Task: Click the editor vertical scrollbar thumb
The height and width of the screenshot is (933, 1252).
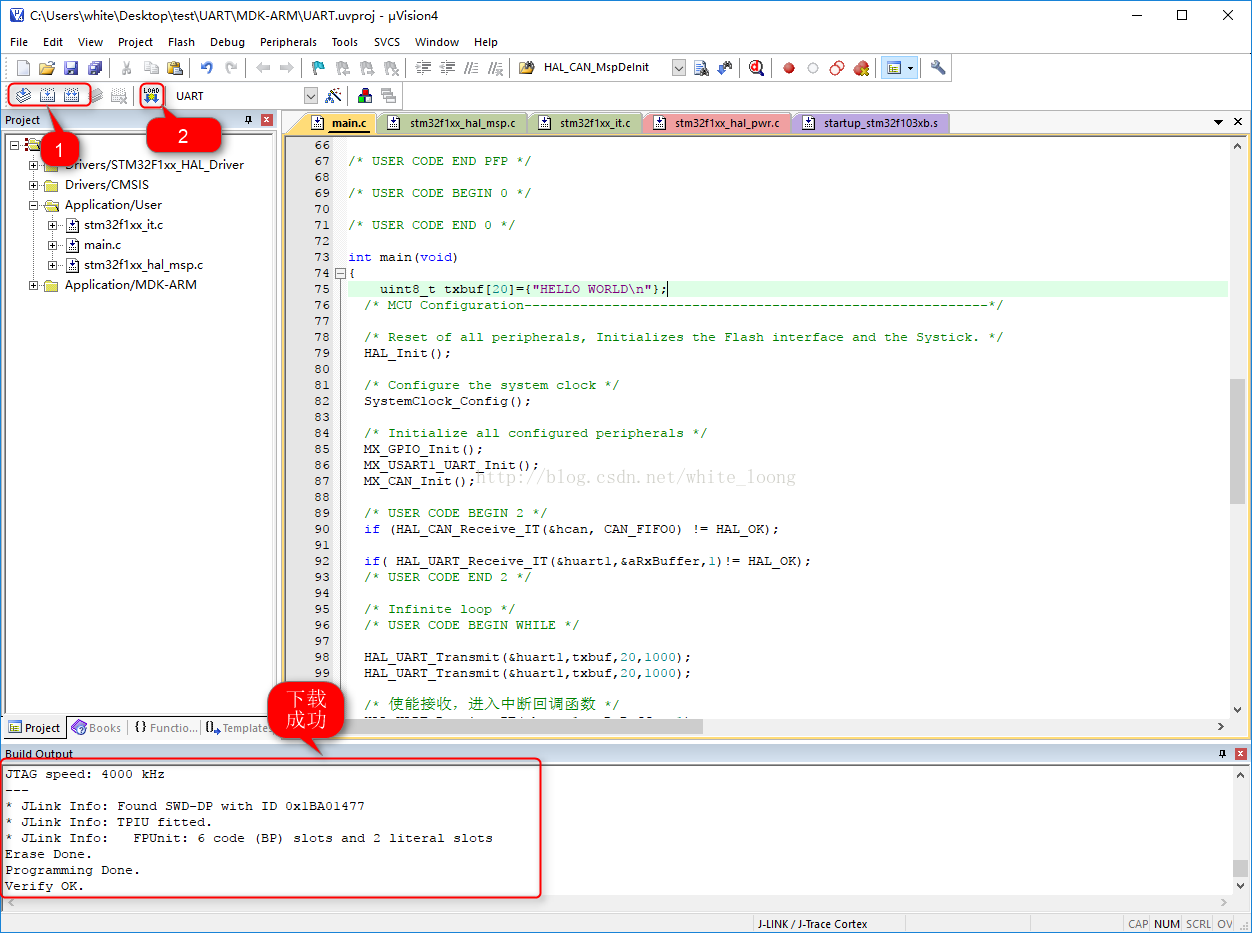Action: point(1238,440)
